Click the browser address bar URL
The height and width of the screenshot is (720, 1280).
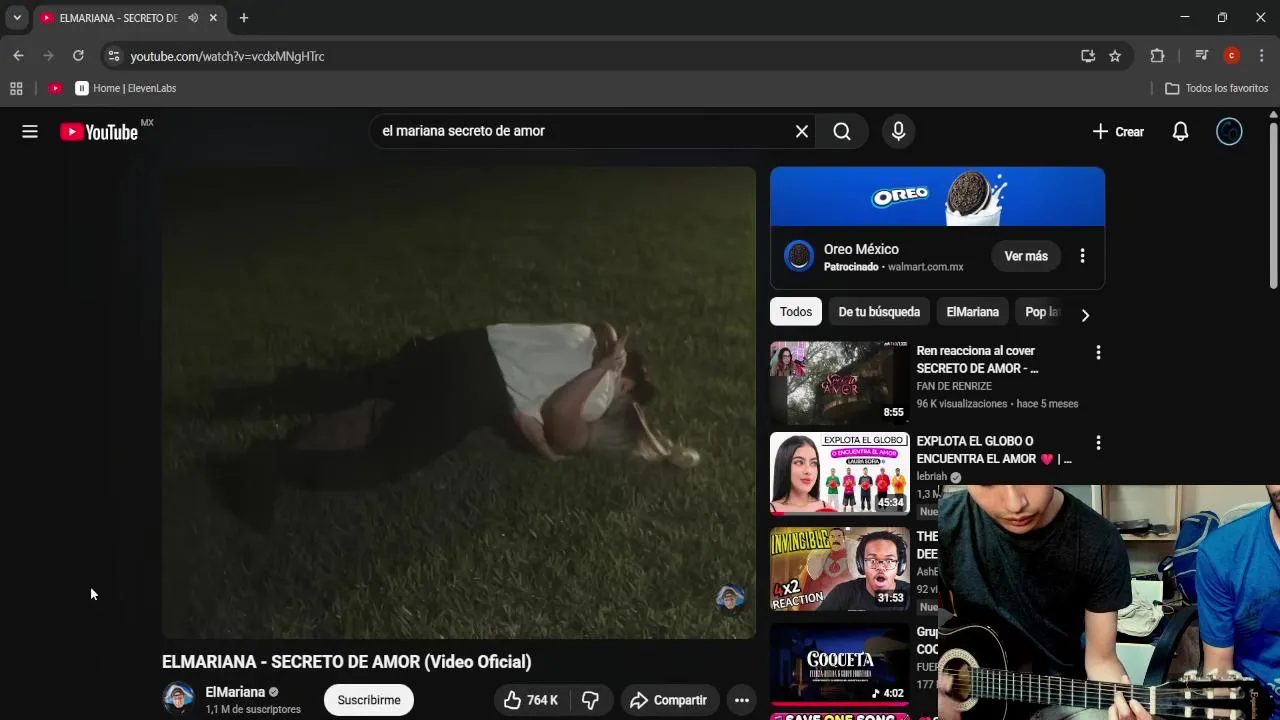(x=227, y=56)
